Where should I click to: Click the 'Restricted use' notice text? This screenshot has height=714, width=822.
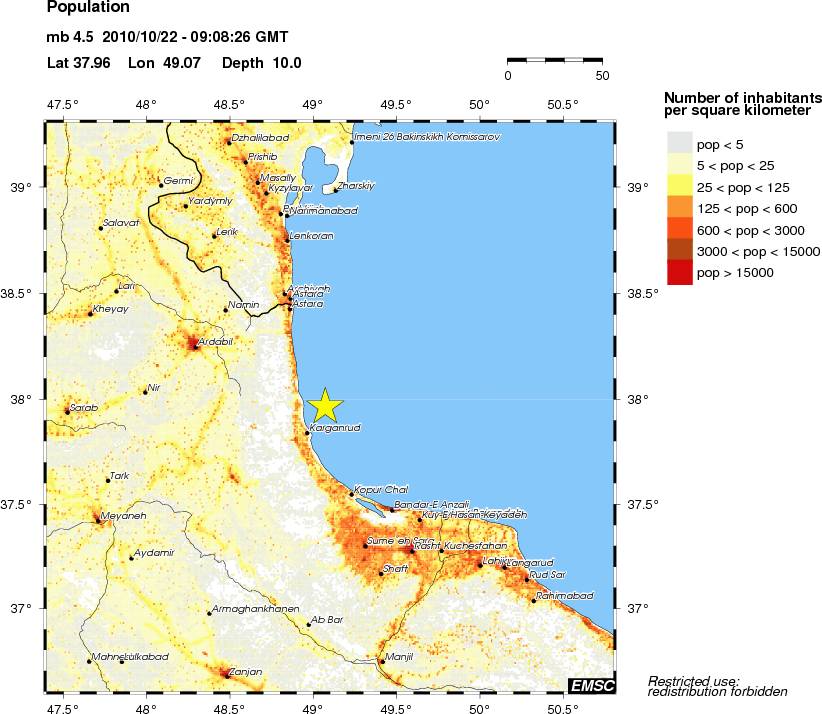(693, 681)
